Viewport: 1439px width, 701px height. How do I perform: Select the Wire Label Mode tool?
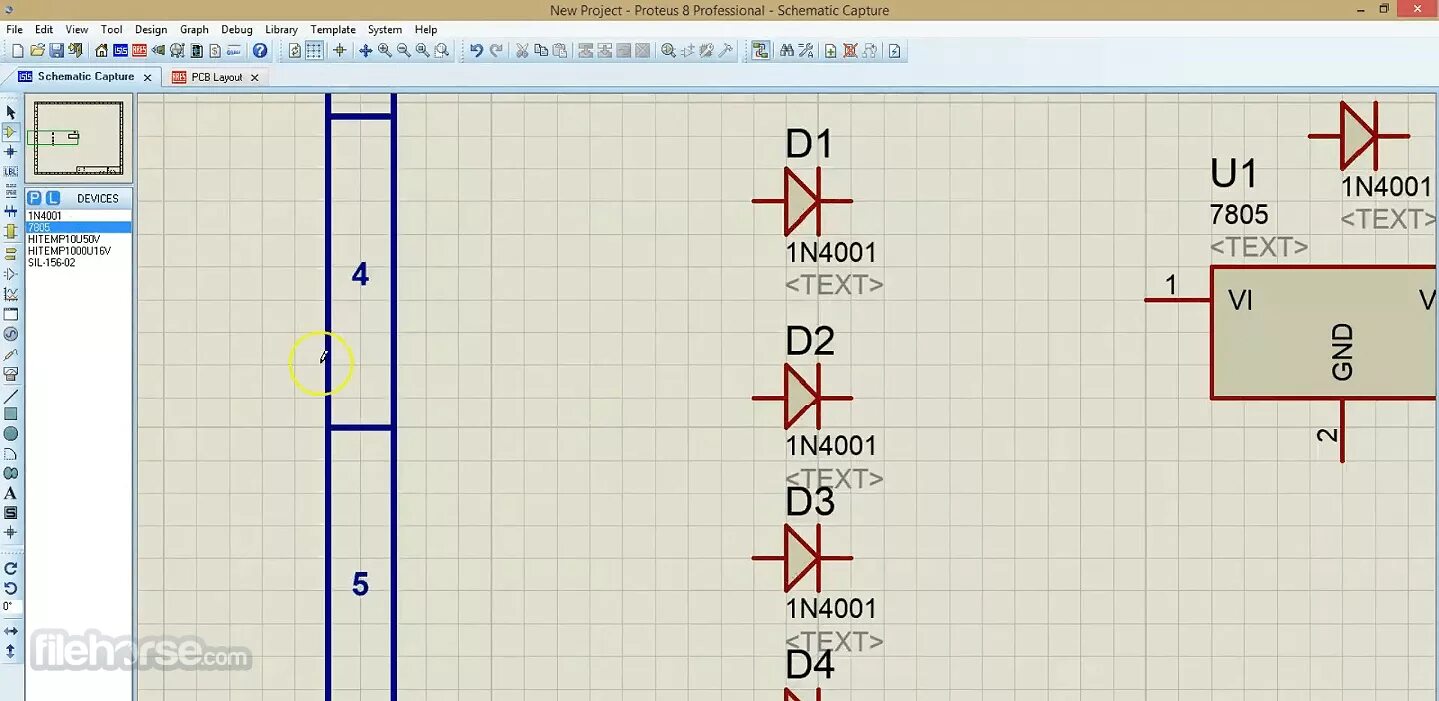[x=11, y=171]
